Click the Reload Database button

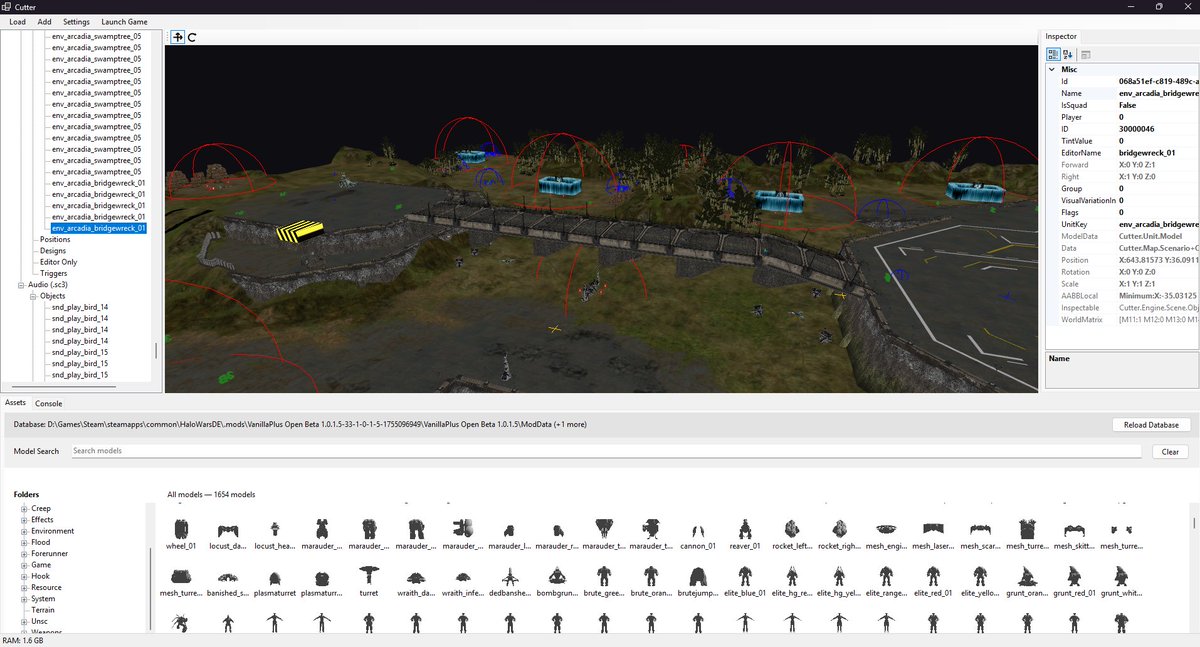pyautogui.click(x=1151, y=425)
